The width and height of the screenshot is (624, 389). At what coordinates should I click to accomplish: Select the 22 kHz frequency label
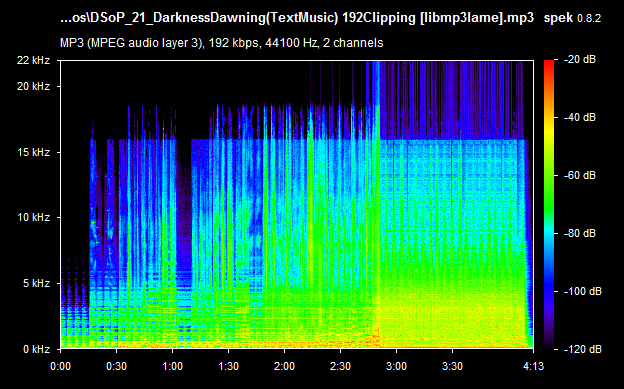click(33, 61)
